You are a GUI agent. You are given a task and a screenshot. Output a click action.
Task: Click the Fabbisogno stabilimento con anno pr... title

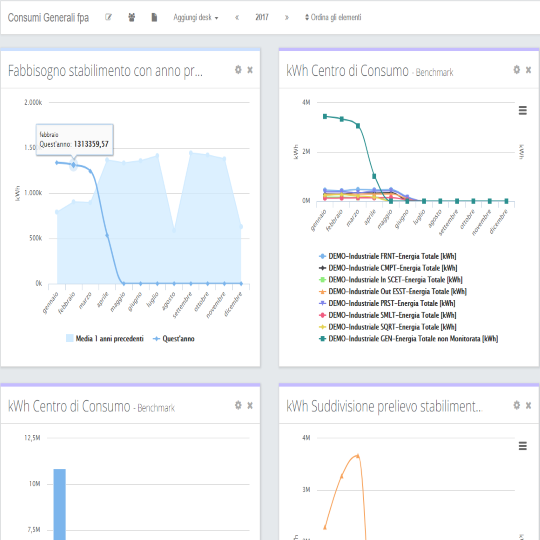click(x=105, y=71)
